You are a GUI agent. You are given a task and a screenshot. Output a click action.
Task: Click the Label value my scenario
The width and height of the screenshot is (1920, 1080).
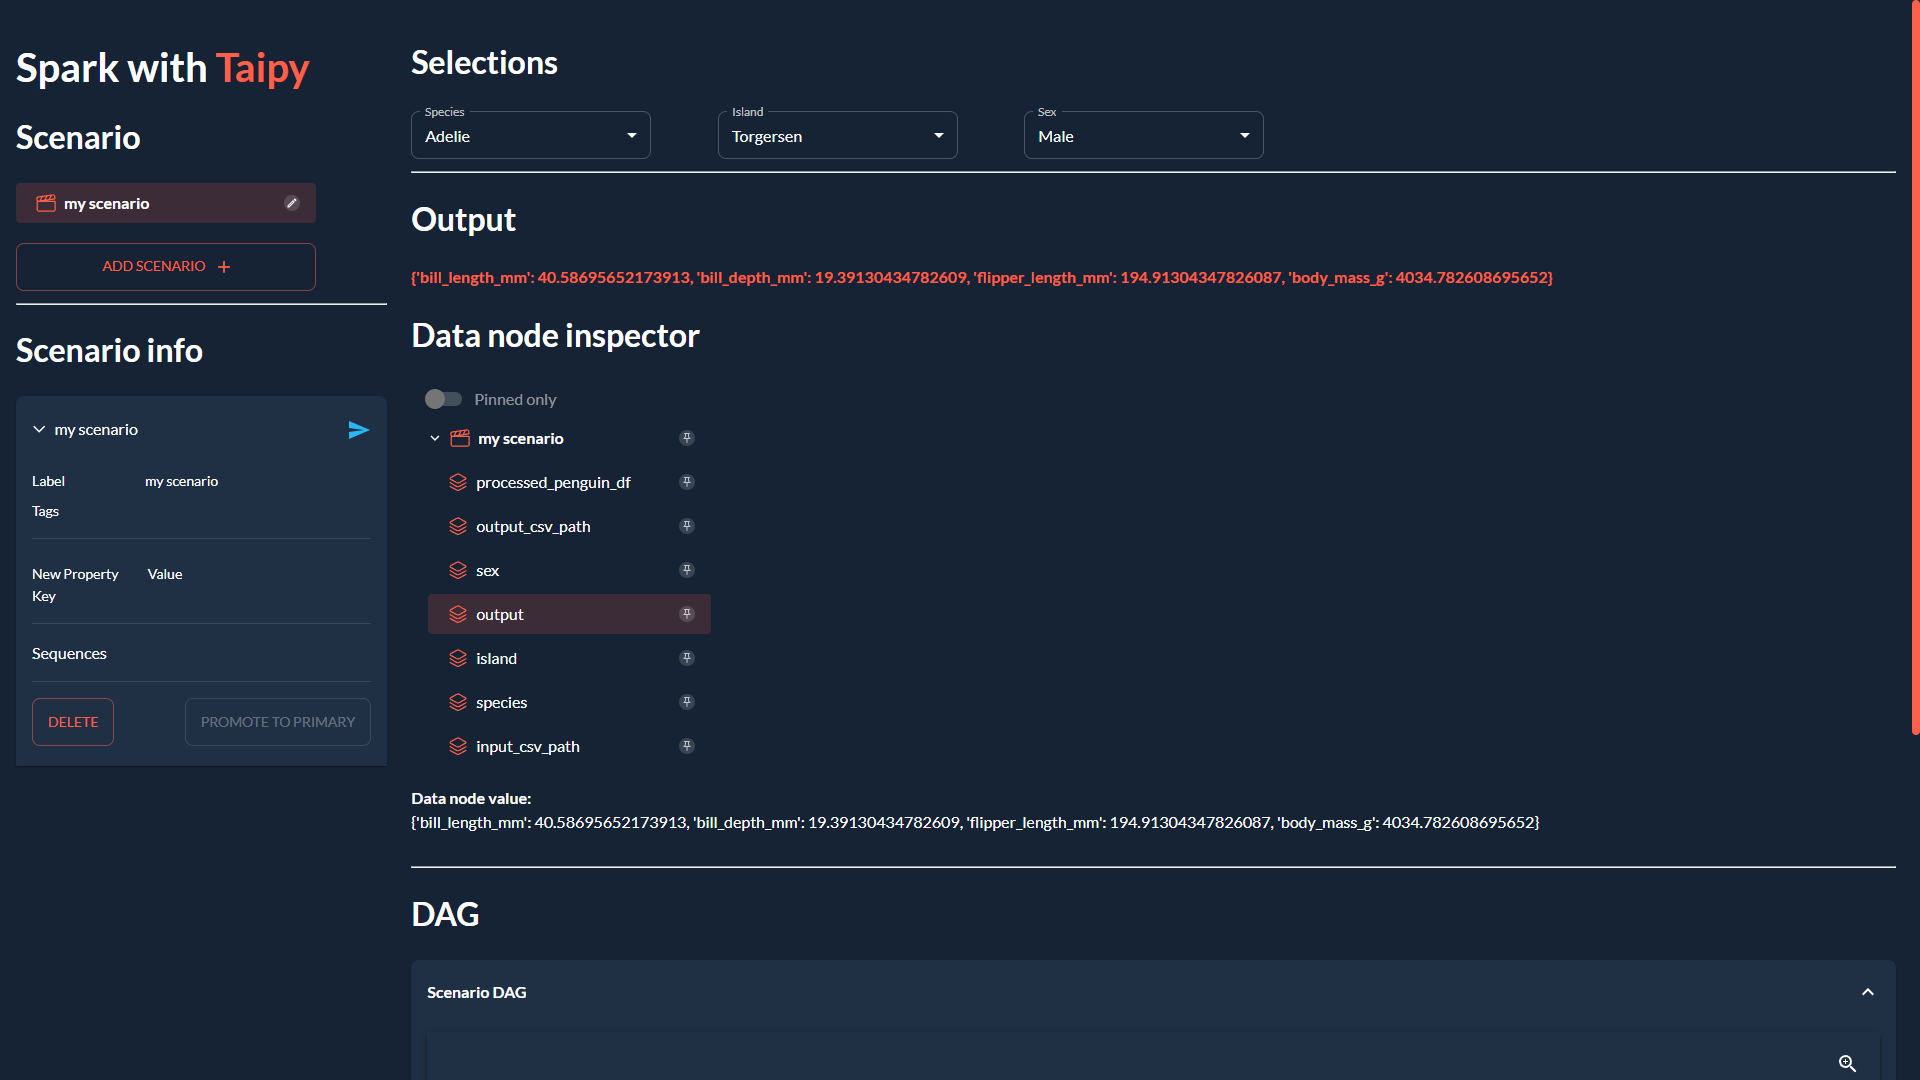(182, 481)
